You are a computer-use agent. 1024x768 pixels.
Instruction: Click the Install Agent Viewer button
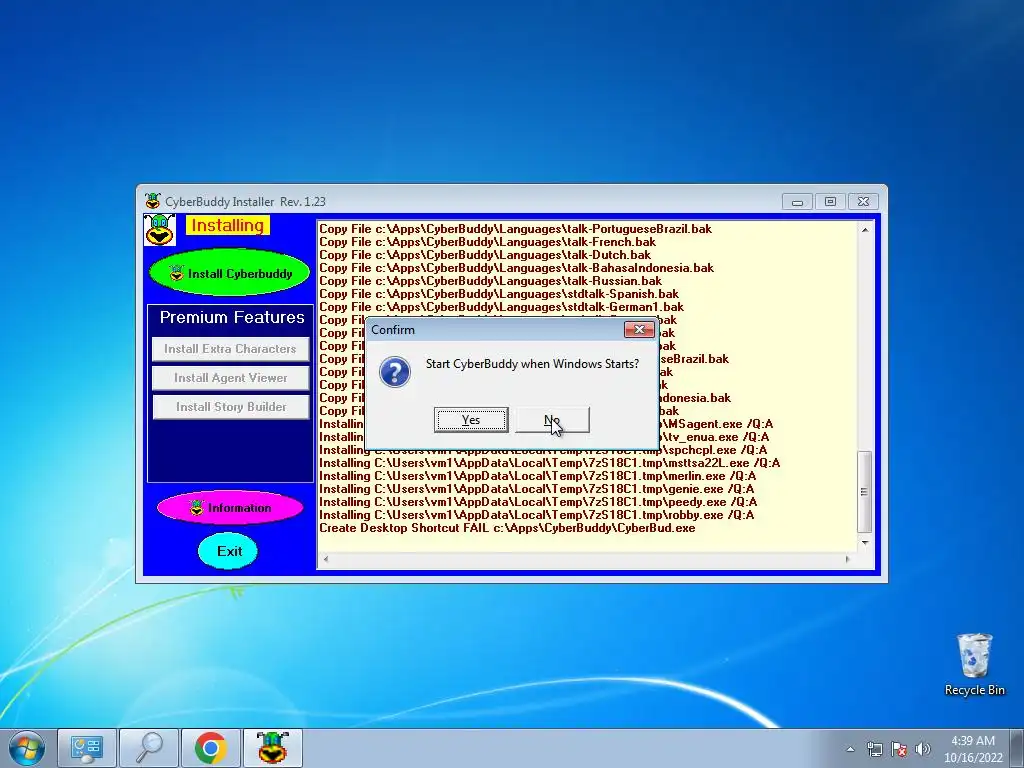click(230, 378)
